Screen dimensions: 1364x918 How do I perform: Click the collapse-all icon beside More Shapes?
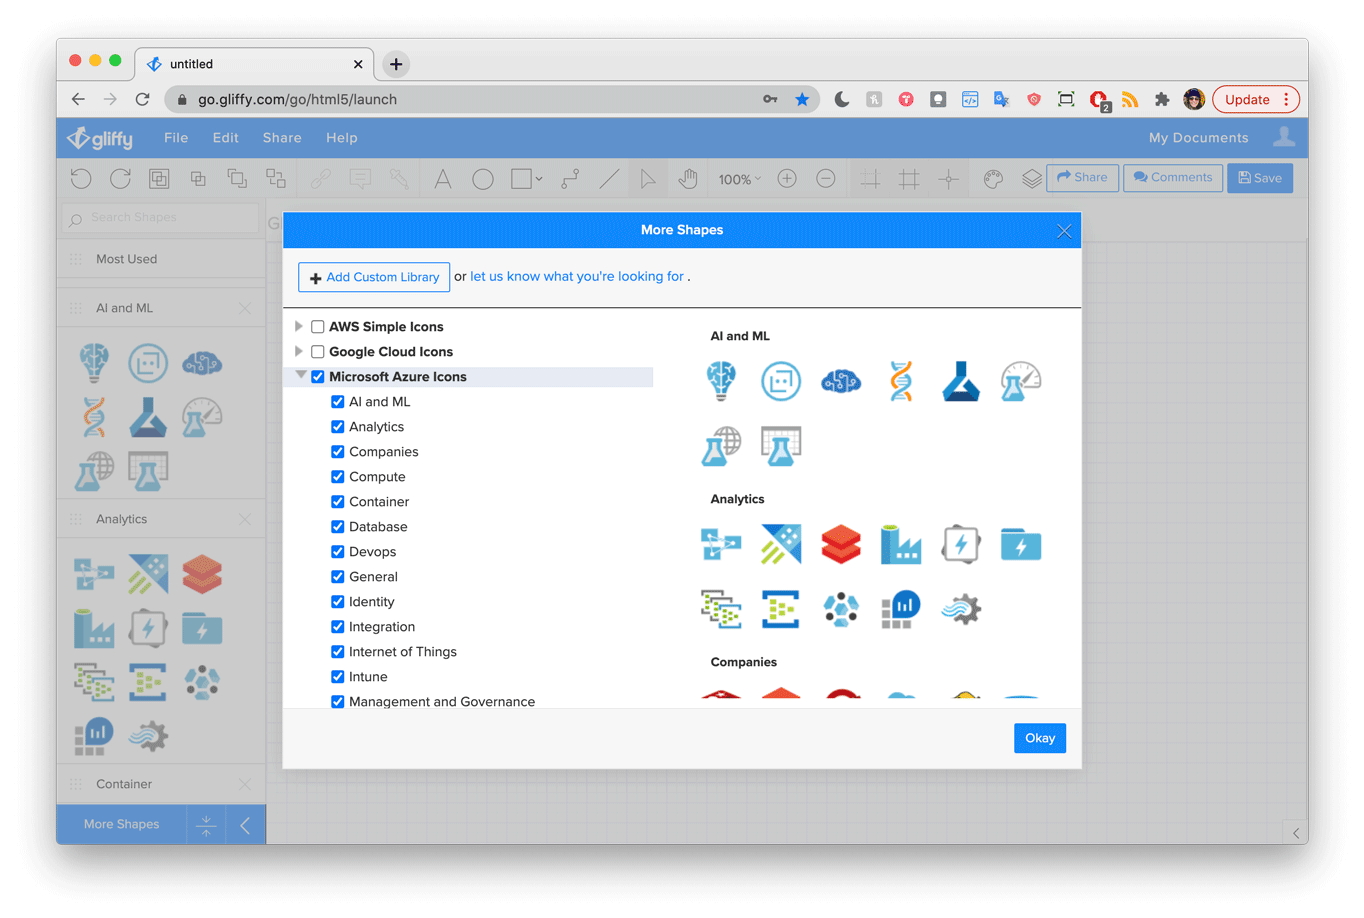click(206, 825)
